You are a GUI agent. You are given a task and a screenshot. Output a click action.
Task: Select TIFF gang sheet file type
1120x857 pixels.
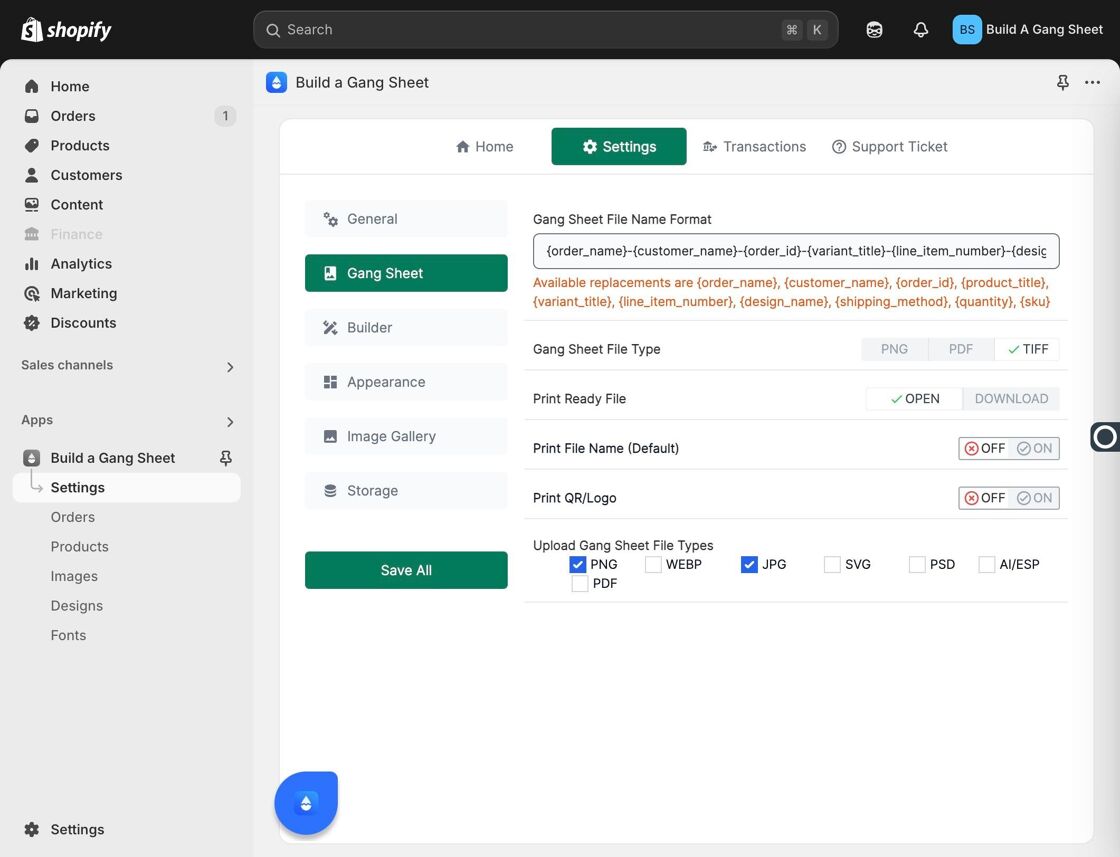point(1027,349)
